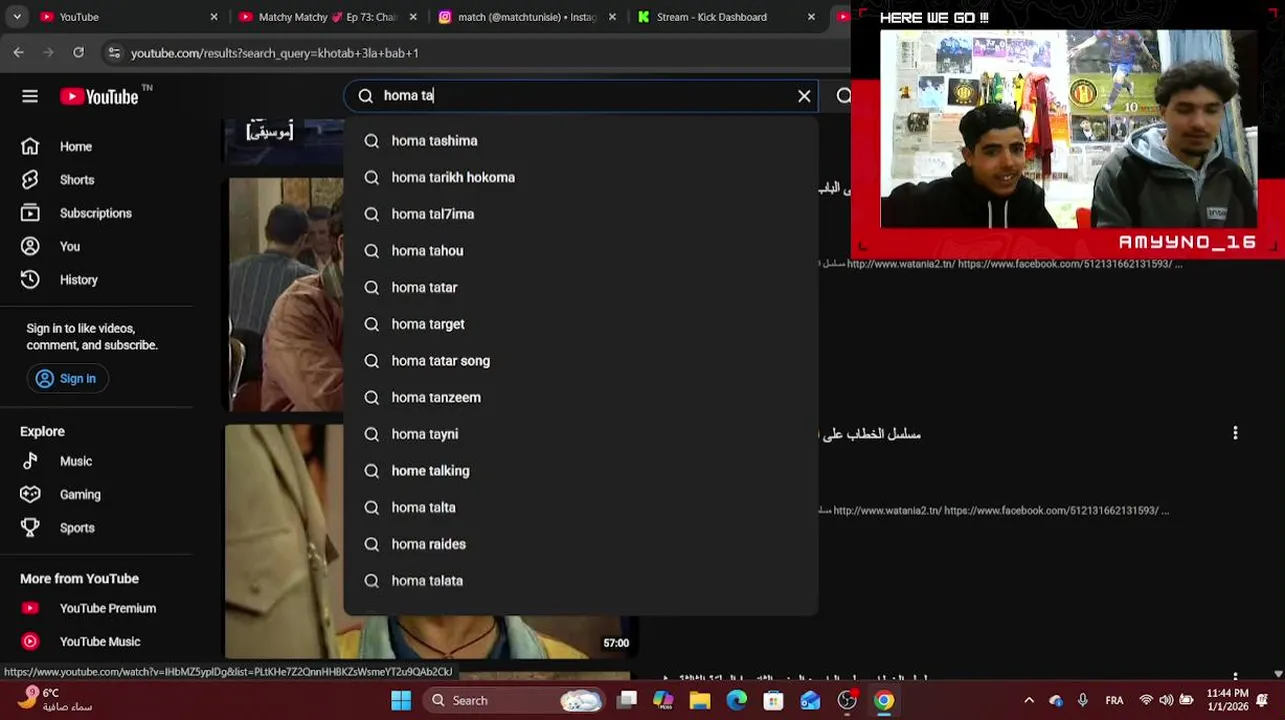The image size is (1285, 720).
Task: Click the search magnifier button right of search box
Action: pos(843,96)
